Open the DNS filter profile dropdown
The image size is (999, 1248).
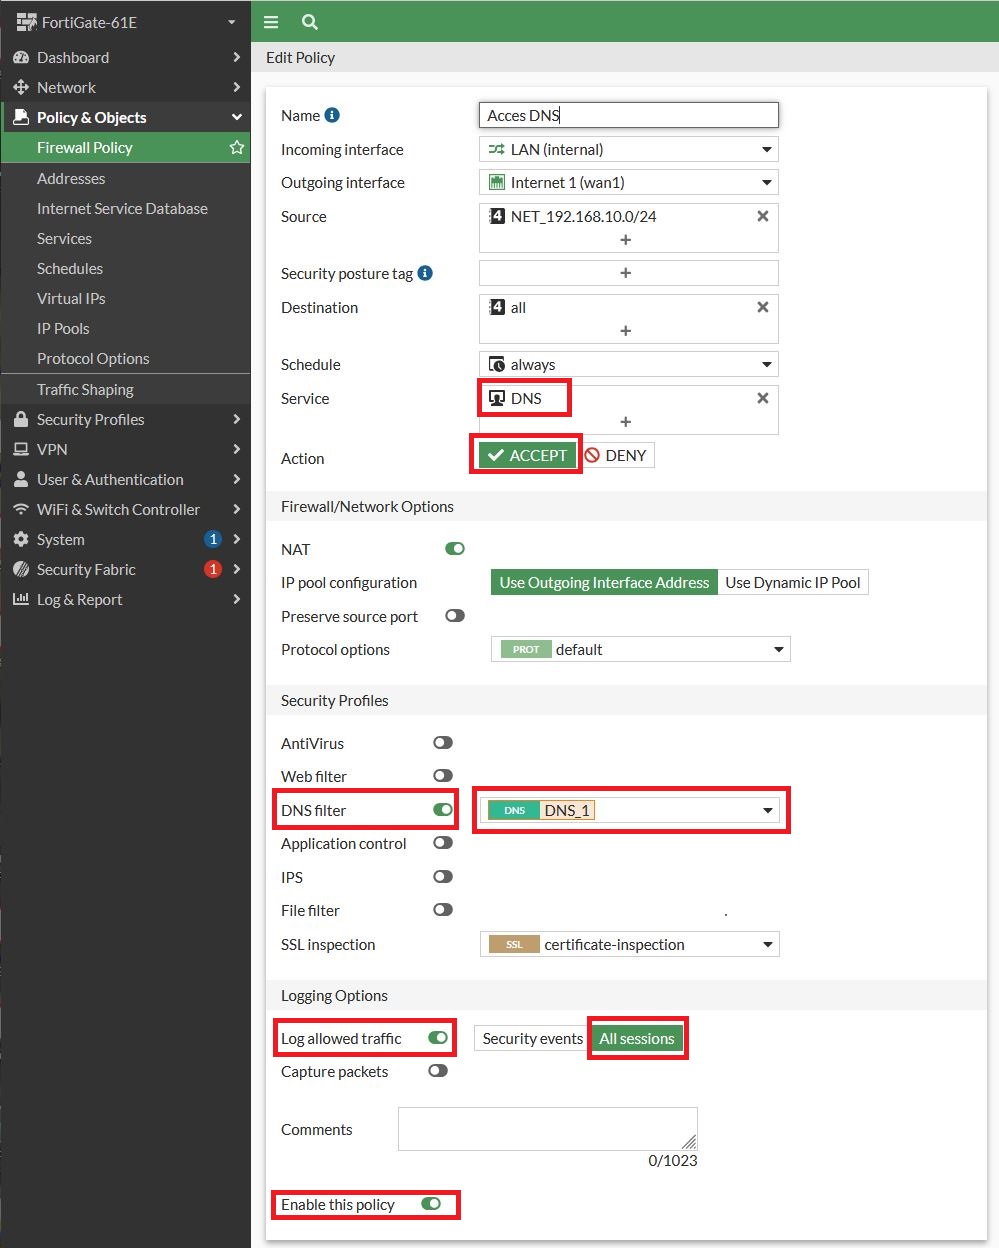point(630,810)
